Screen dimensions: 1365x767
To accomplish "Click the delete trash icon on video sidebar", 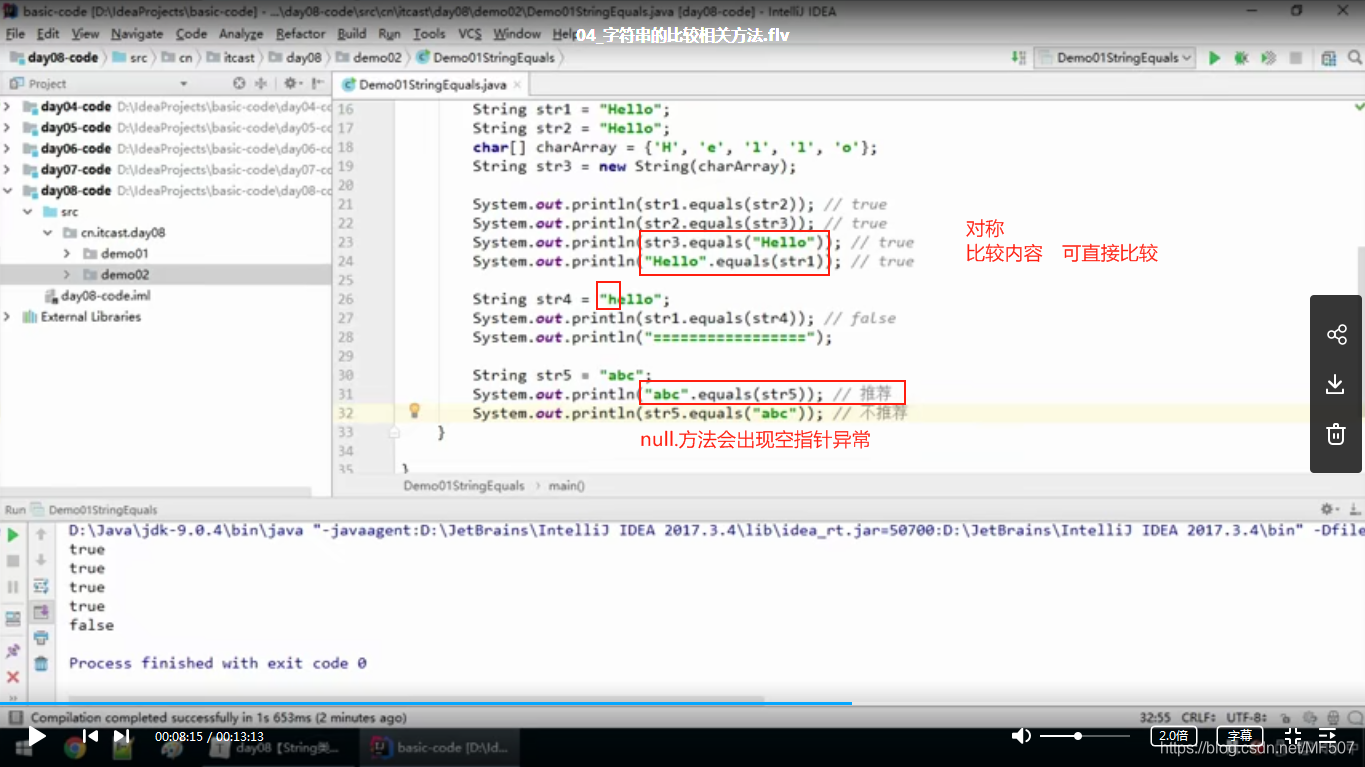I will click(1337, 434).
